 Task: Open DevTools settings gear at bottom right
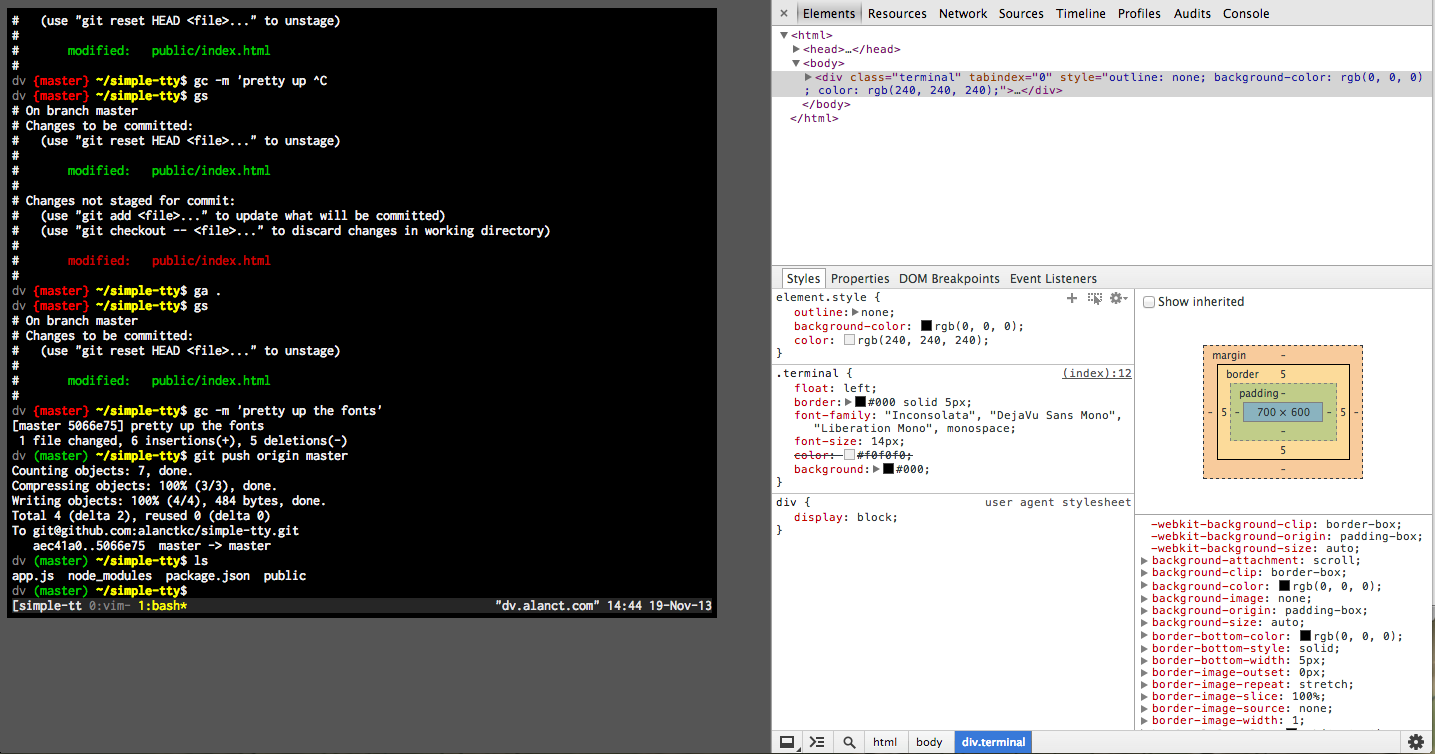pyautogui.click(x=1416, y=742)
